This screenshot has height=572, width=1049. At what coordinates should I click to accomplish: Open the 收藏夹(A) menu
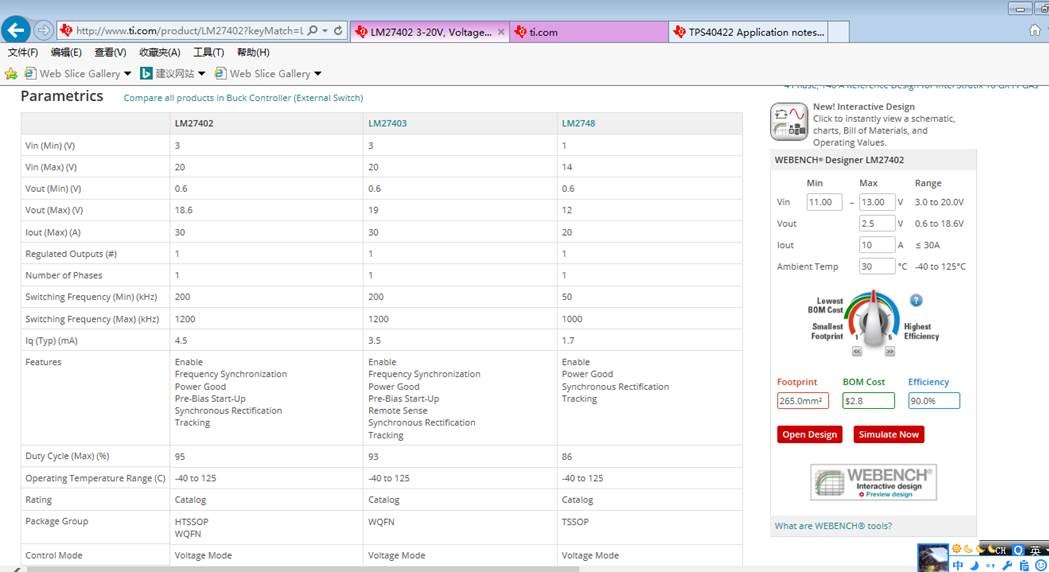(160, 52)
